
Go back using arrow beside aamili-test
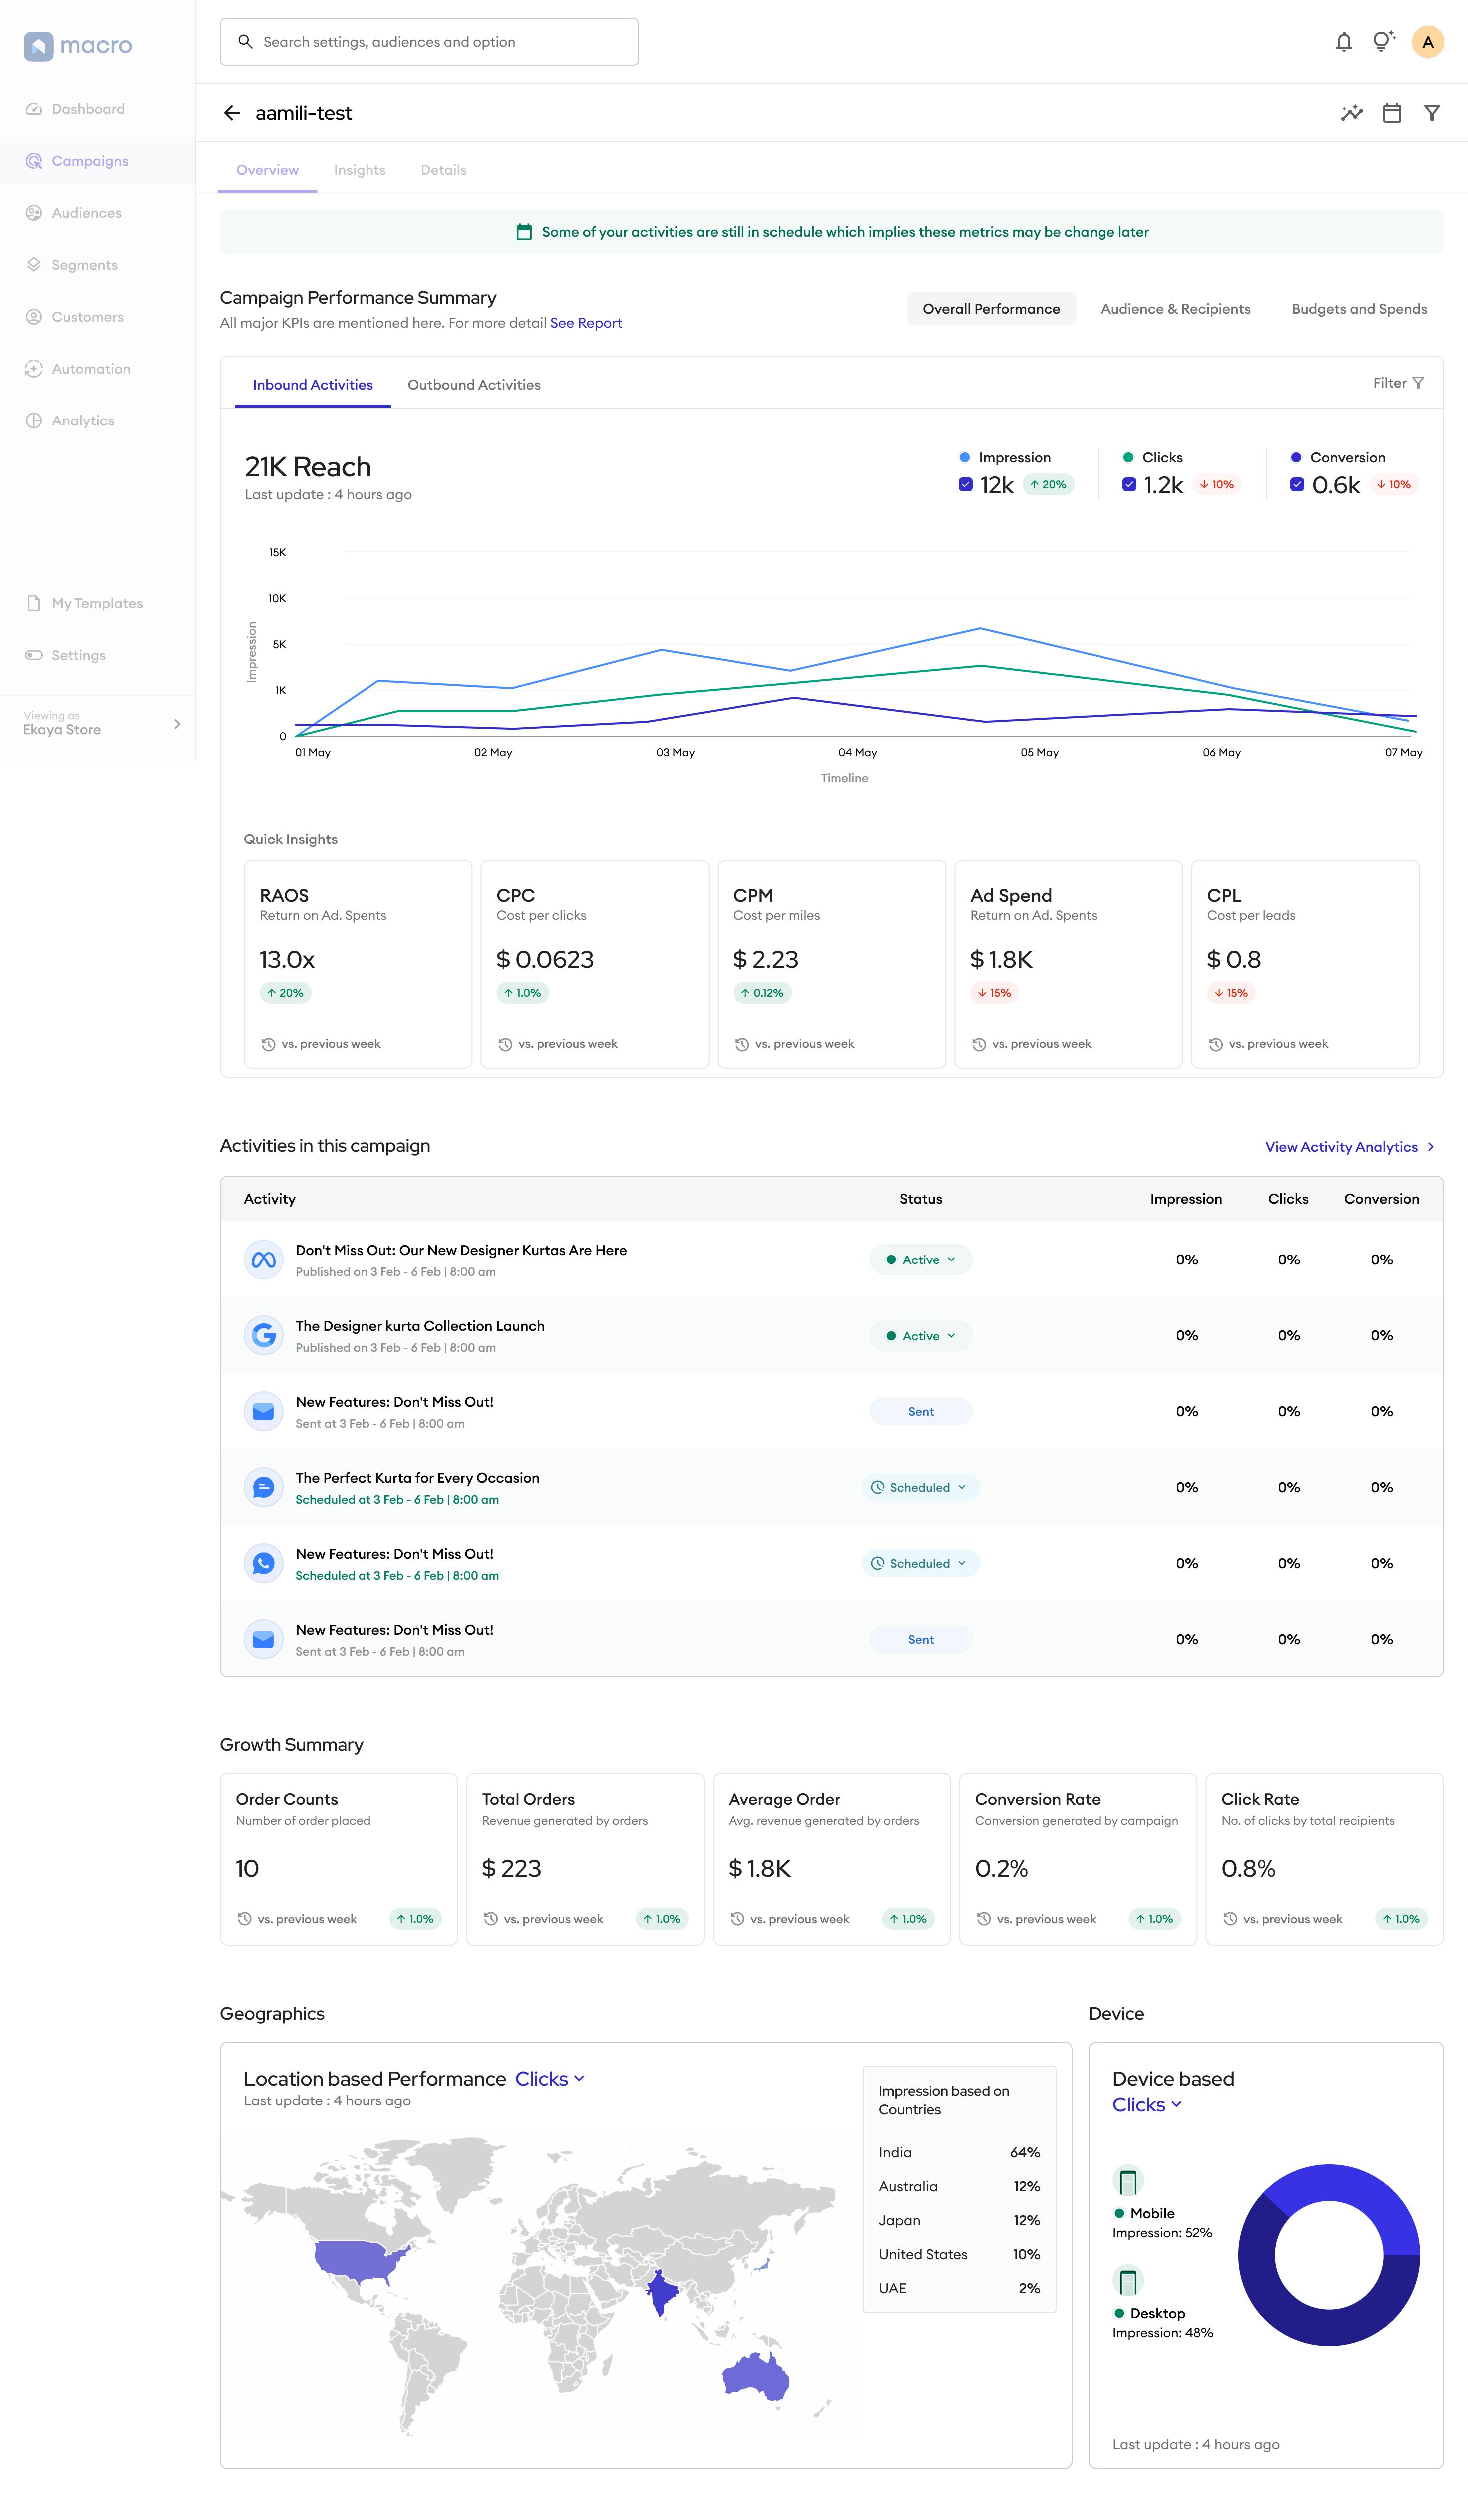coord(232,113)
